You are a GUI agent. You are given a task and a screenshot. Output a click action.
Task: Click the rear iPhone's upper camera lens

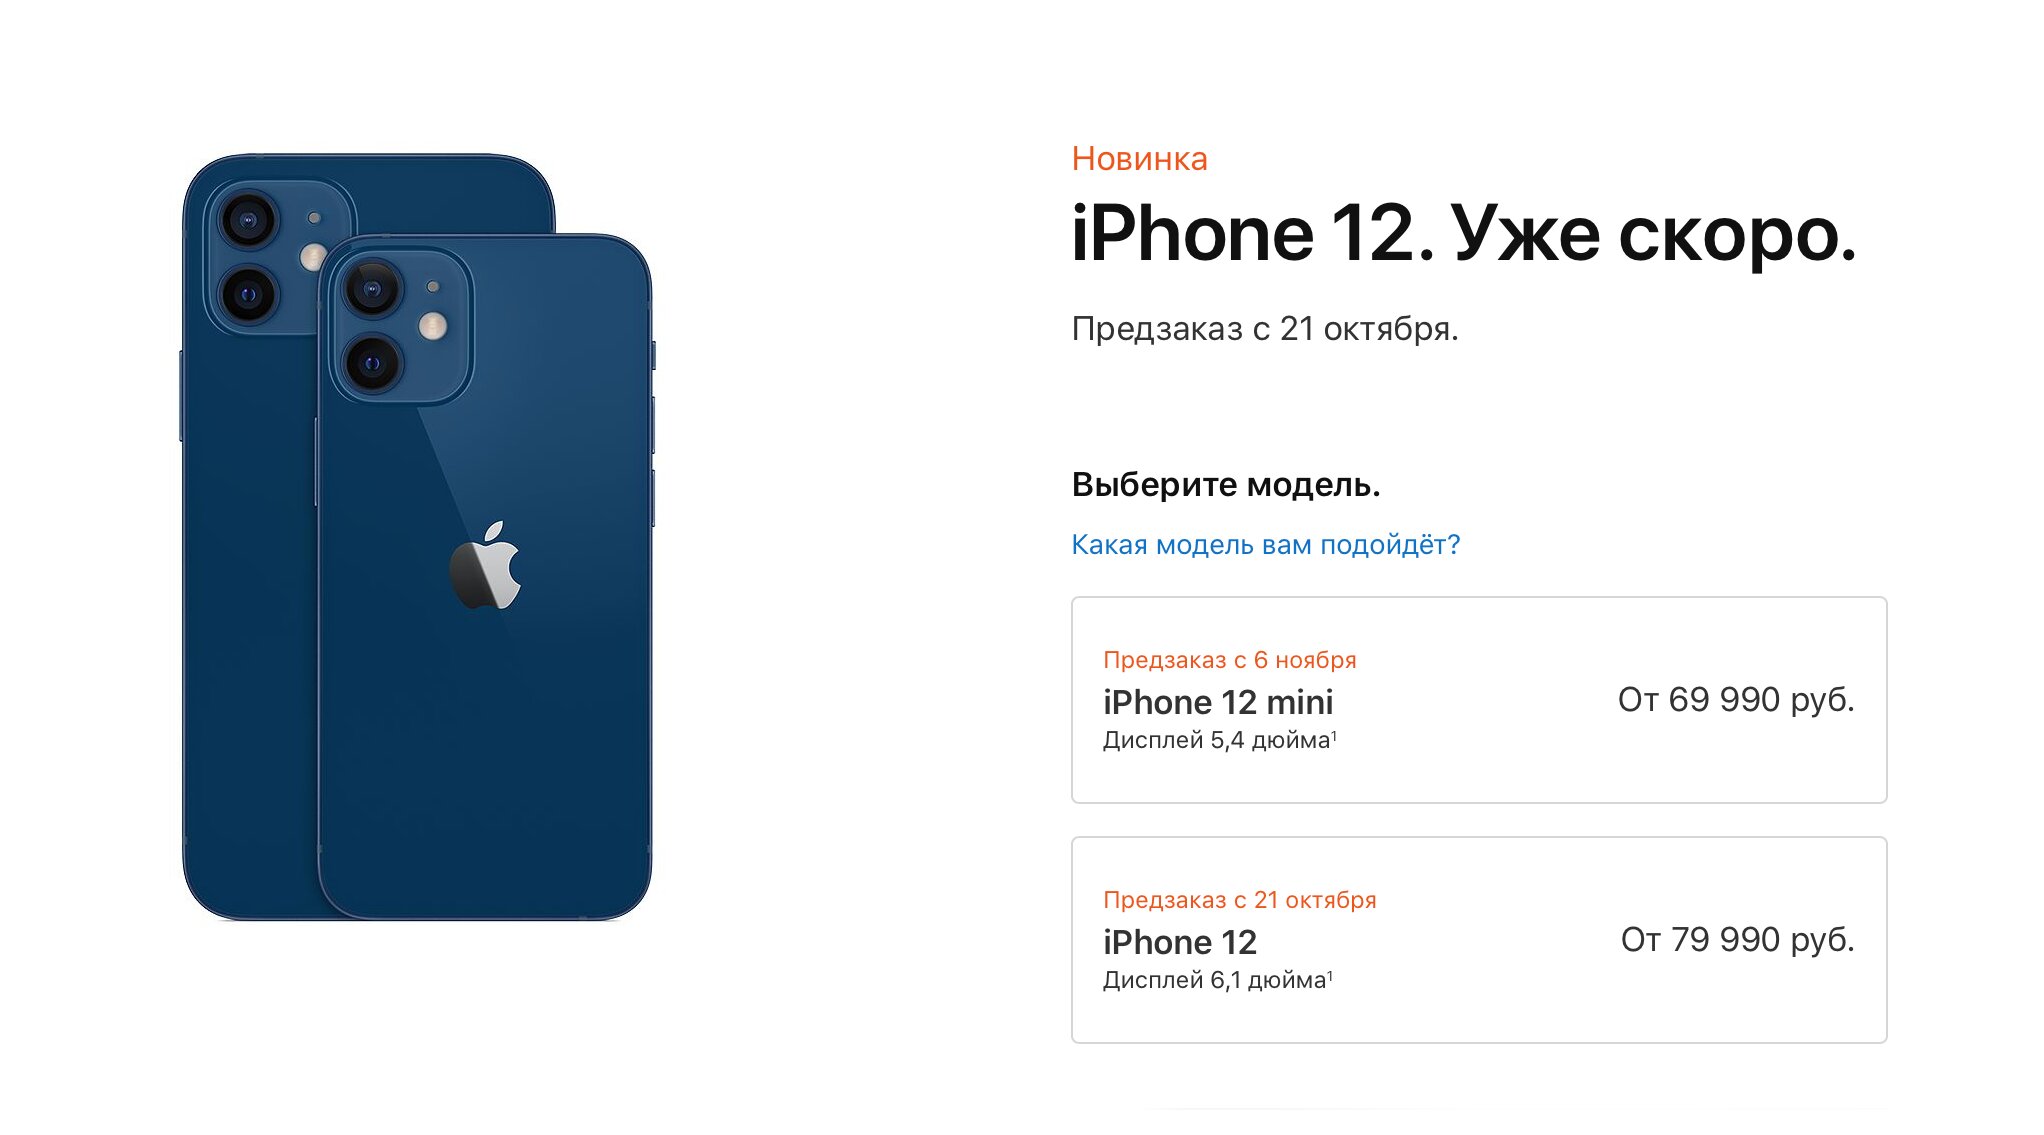point(247,219)
